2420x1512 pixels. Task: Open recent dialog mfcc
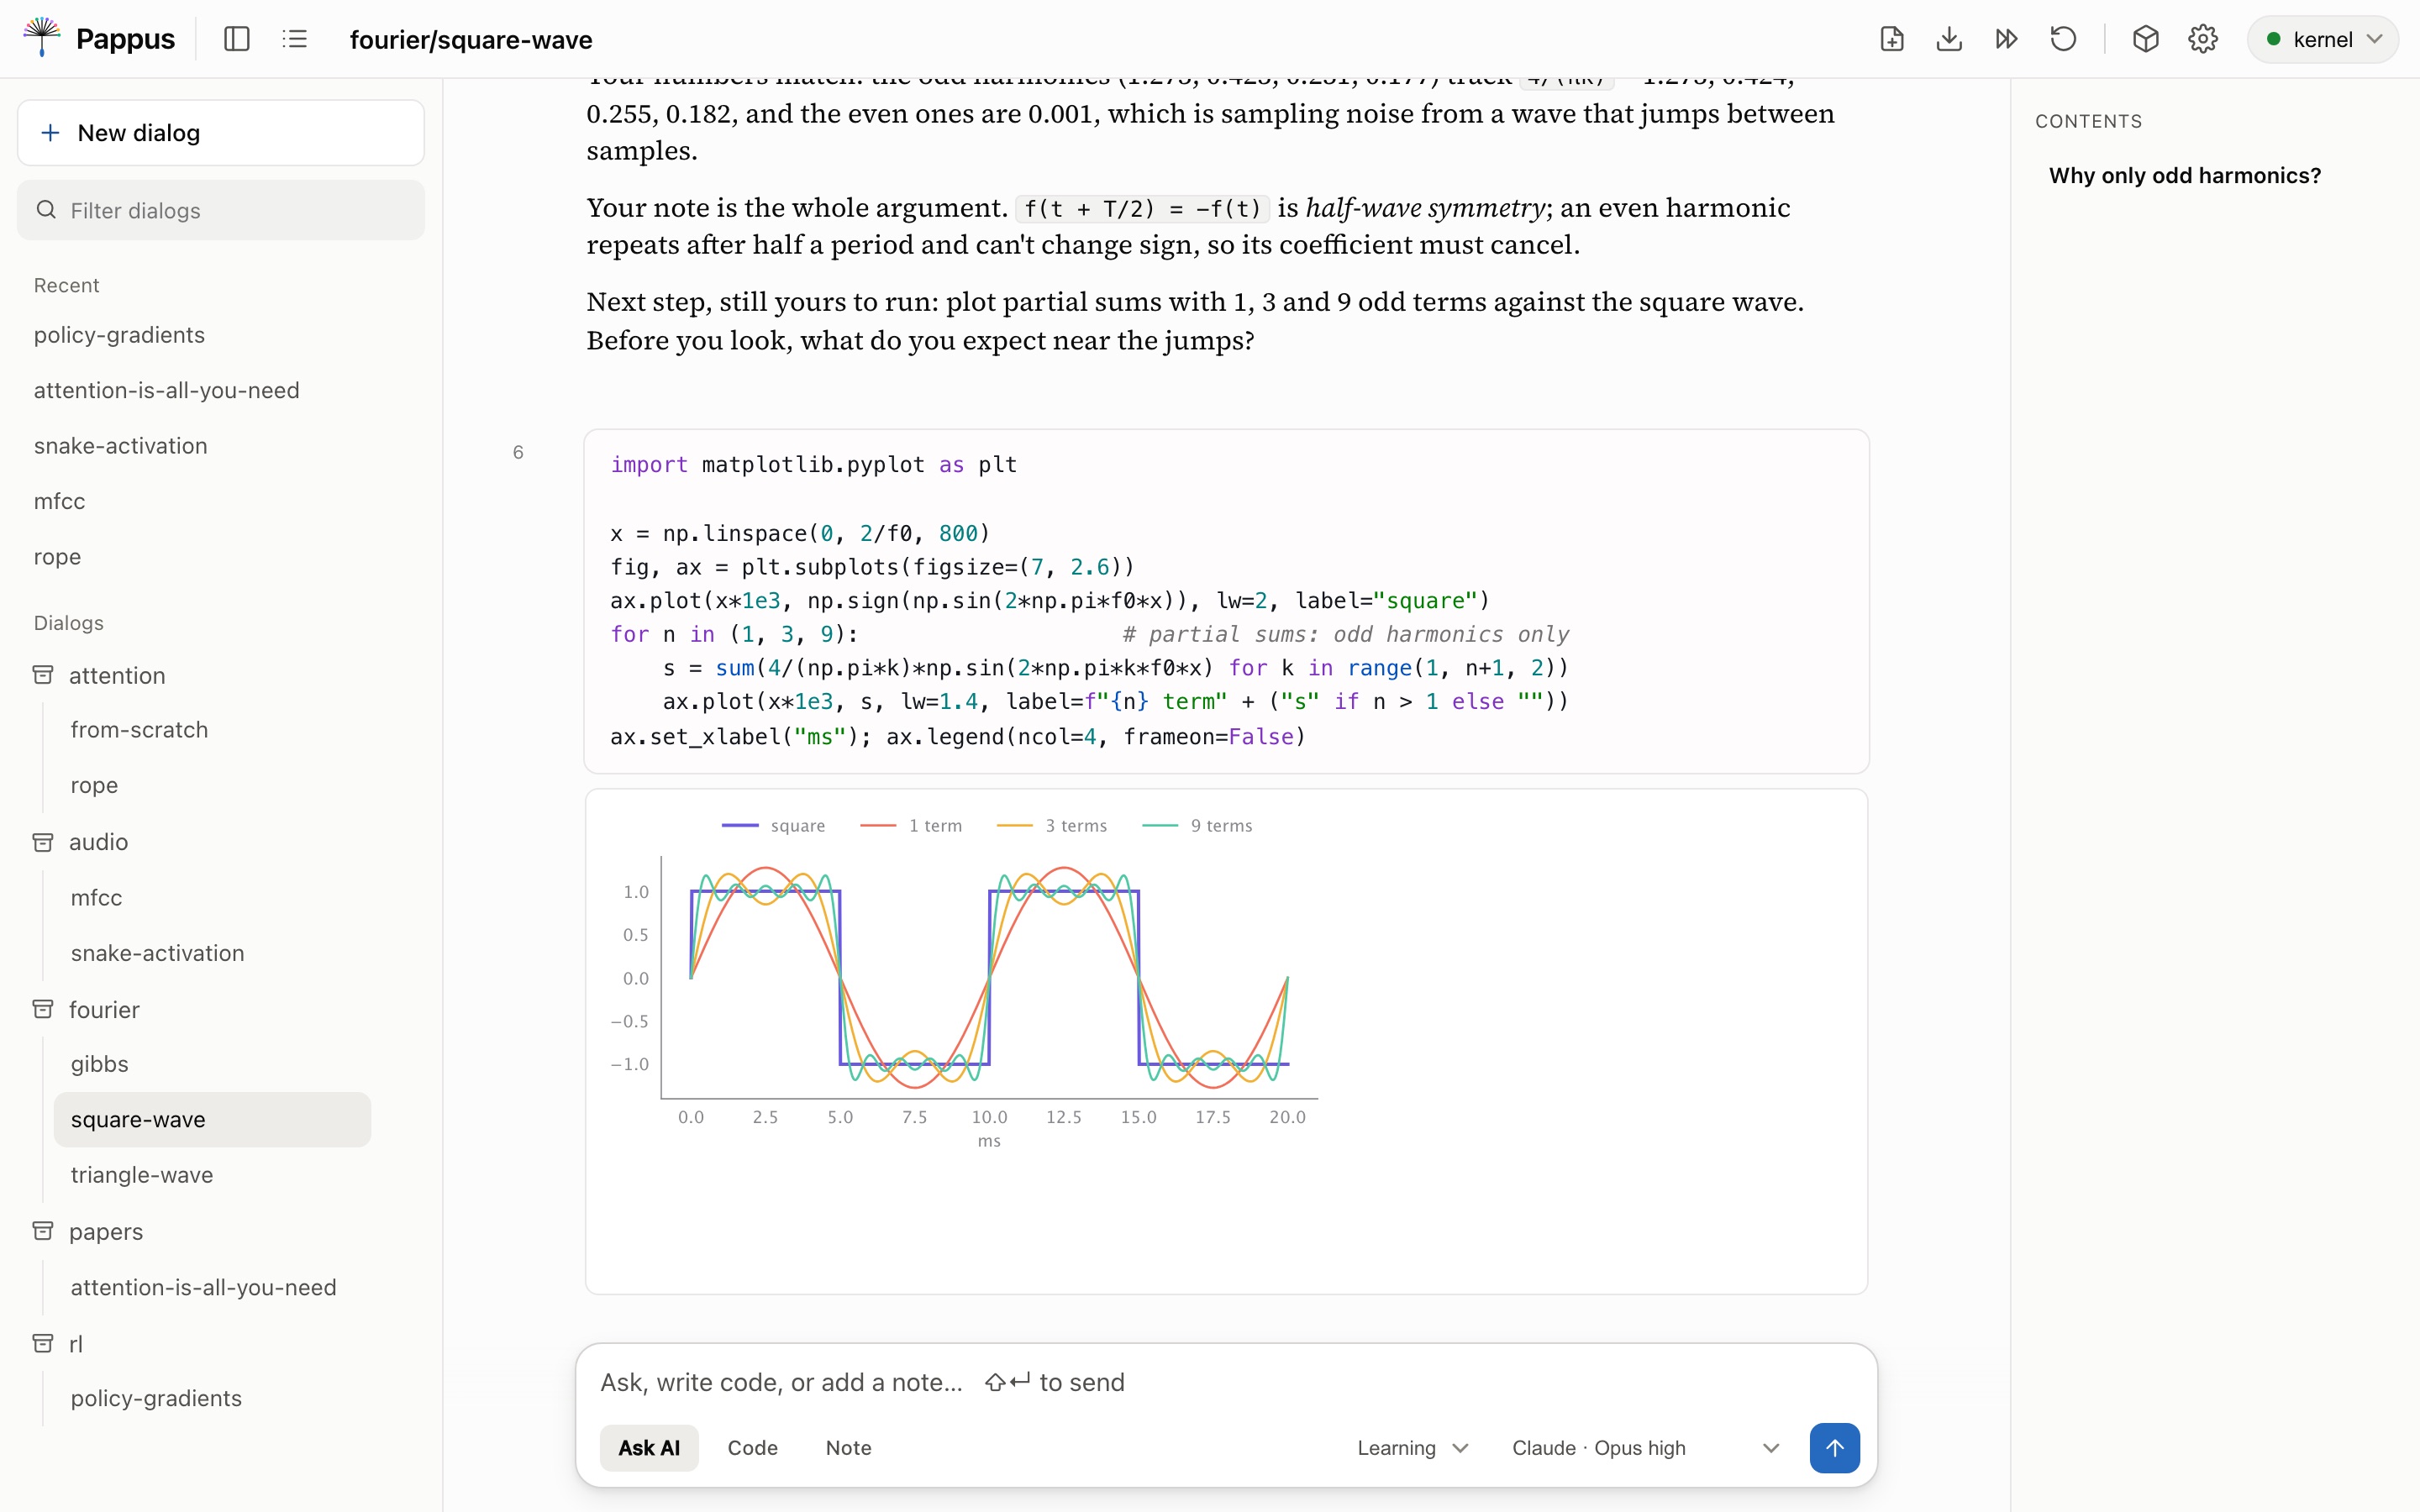coord(59,501)
